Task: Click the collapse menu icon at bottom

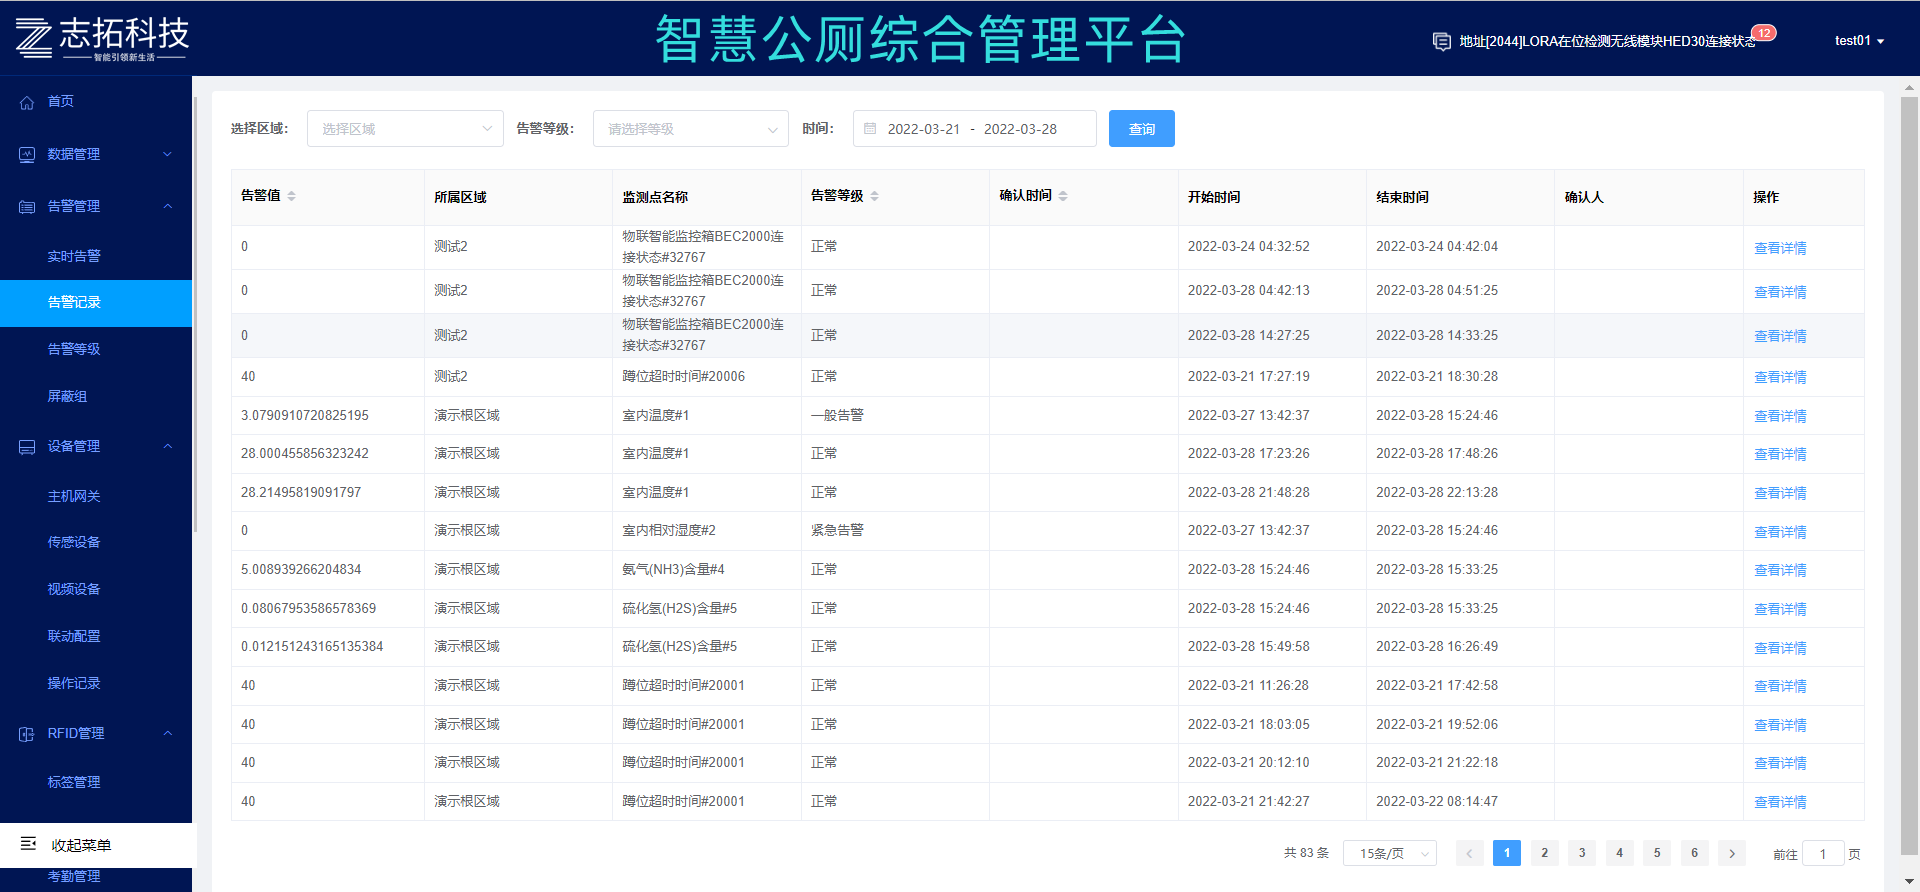Action: pyautogui.click(x=29, y=845)
